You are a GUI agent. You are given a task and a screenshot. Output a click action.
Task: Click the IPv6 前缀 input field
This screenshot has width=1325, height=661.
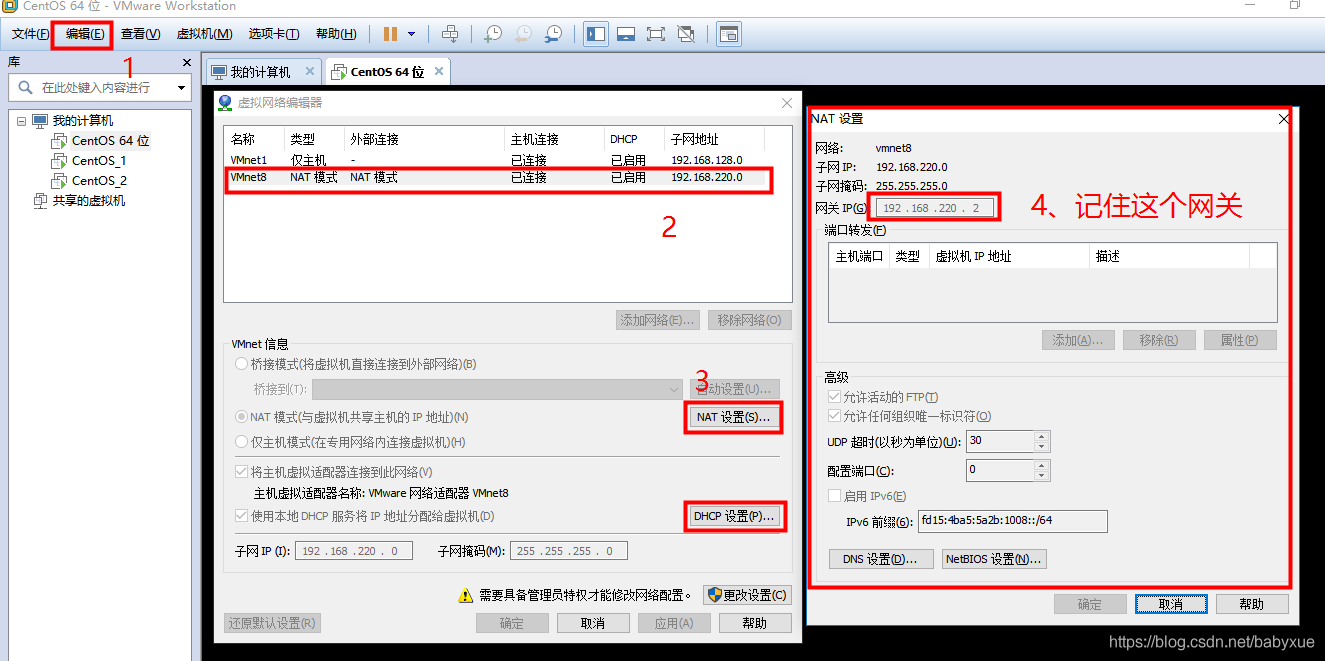click(1012, 521)
